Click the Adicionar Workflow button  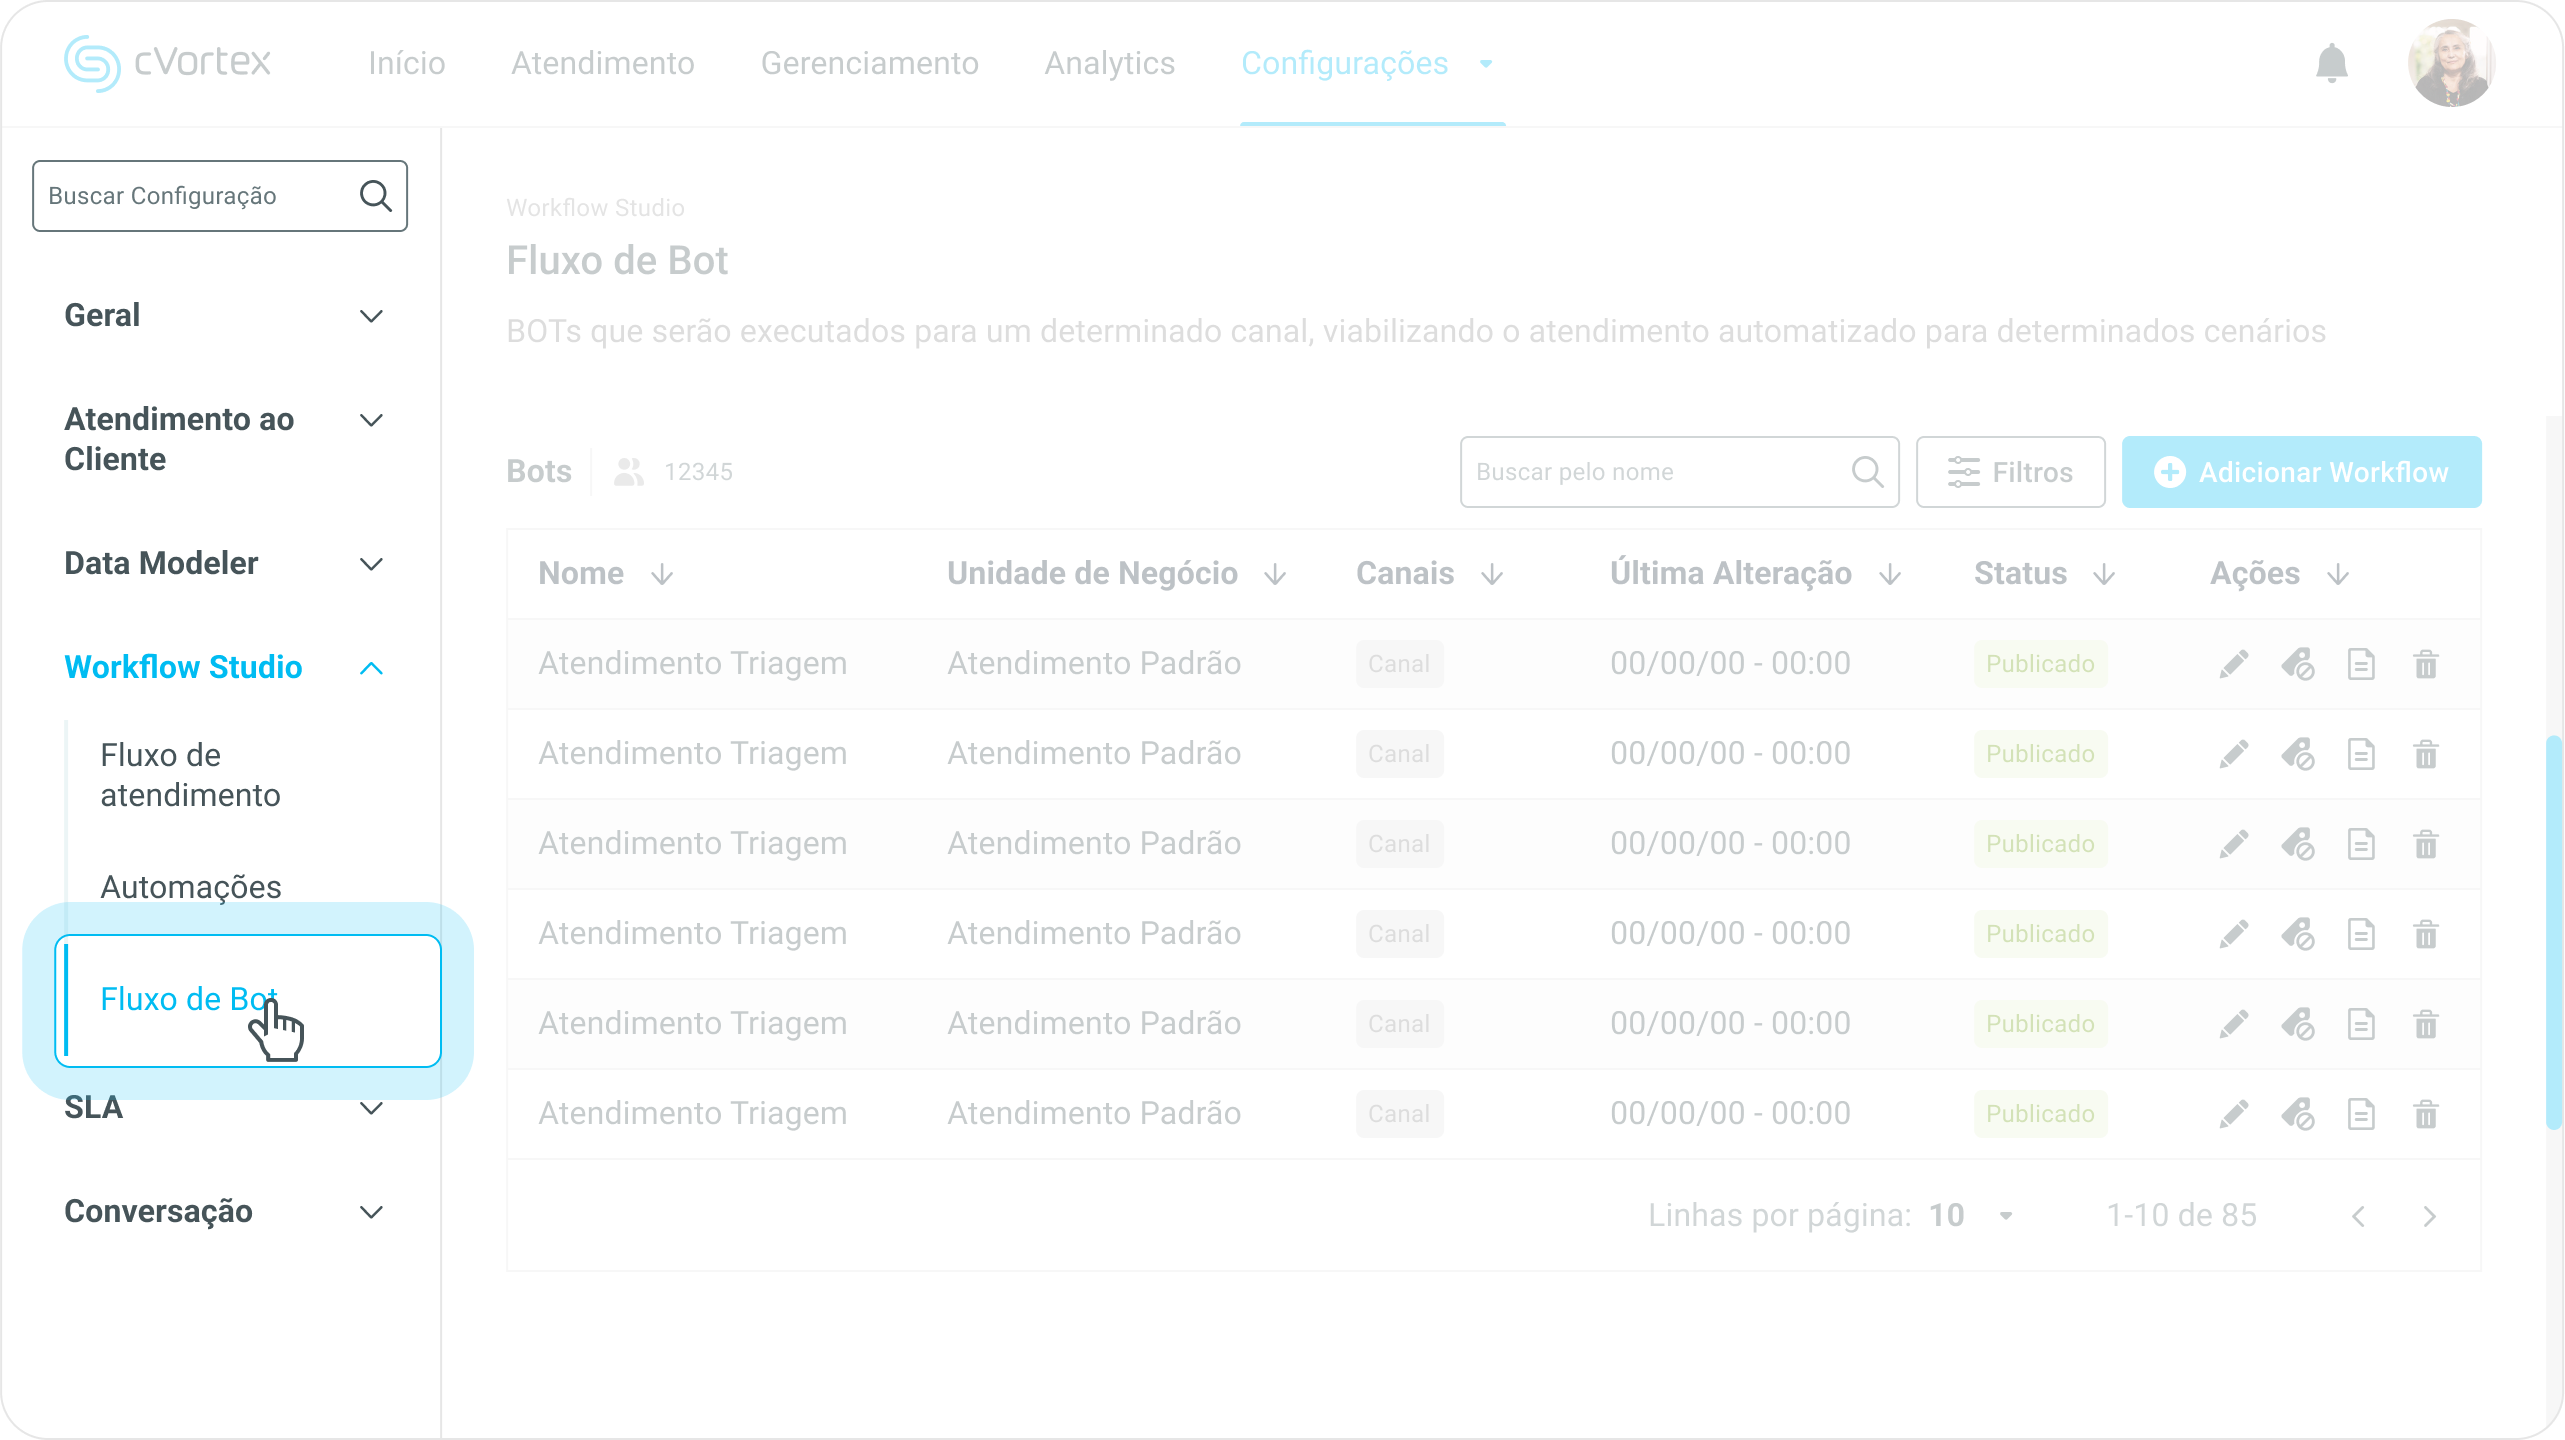[2301, 472]
